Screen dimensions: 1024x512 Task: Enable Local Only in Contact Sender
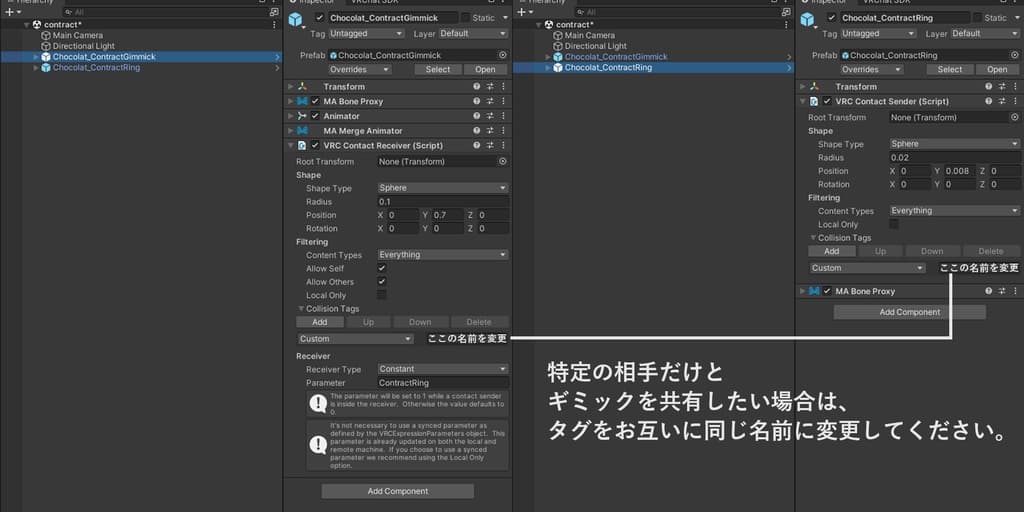[x=894, y=225]
